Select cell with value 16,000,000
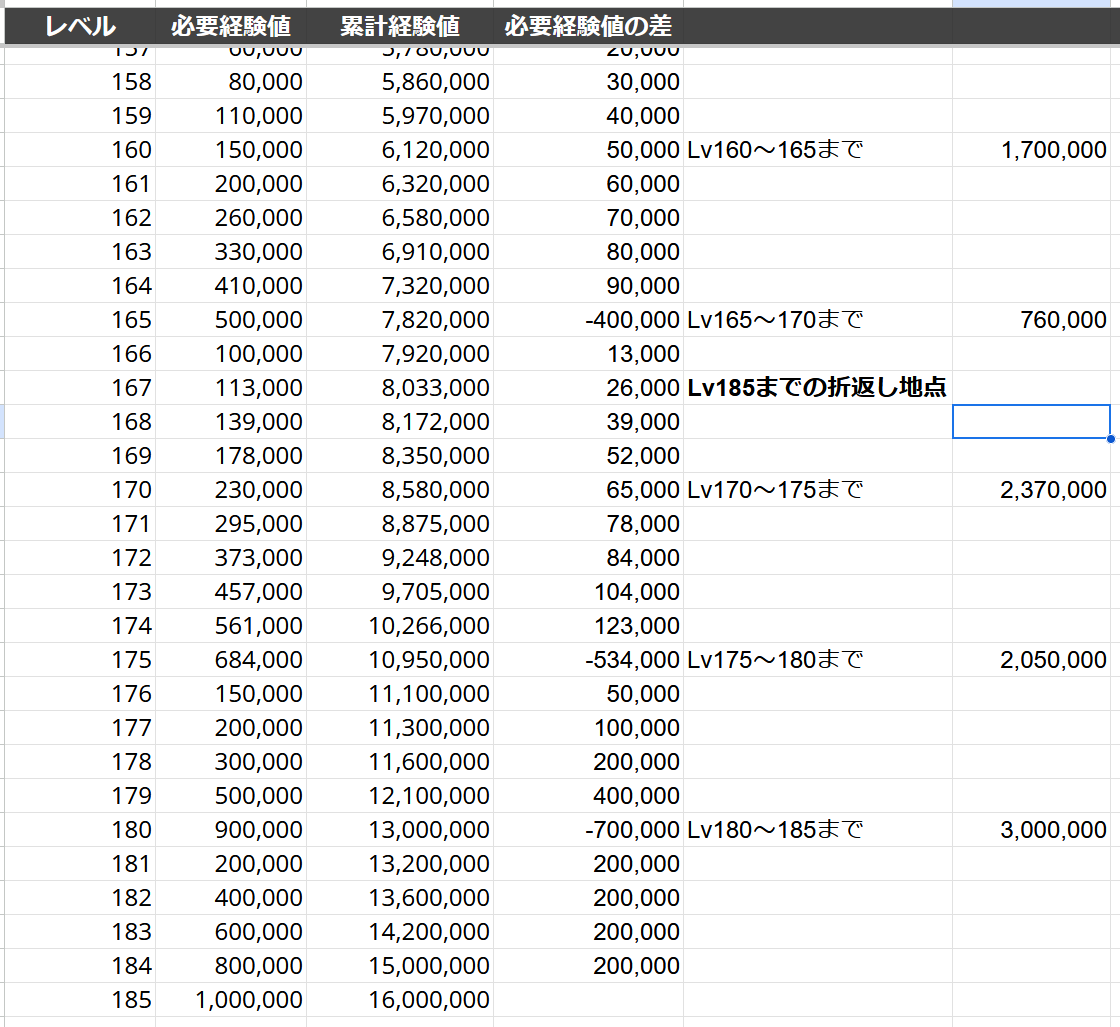Viewport: 1120px width, 1027px height. tap(400, 1000)
